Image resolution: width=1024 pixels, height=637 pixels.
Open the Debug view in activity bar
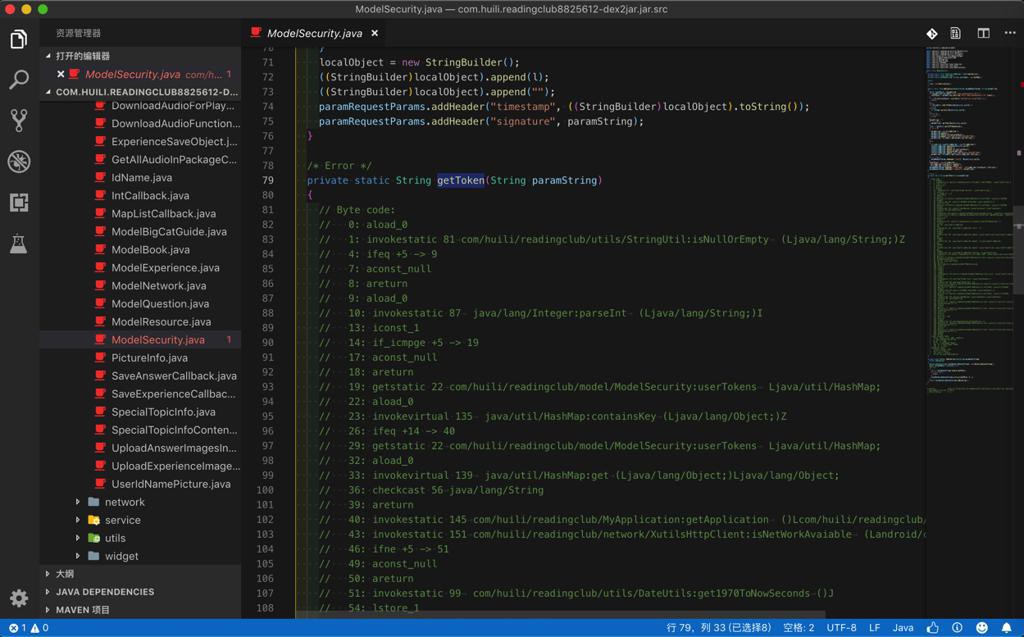tap(19, 161)
